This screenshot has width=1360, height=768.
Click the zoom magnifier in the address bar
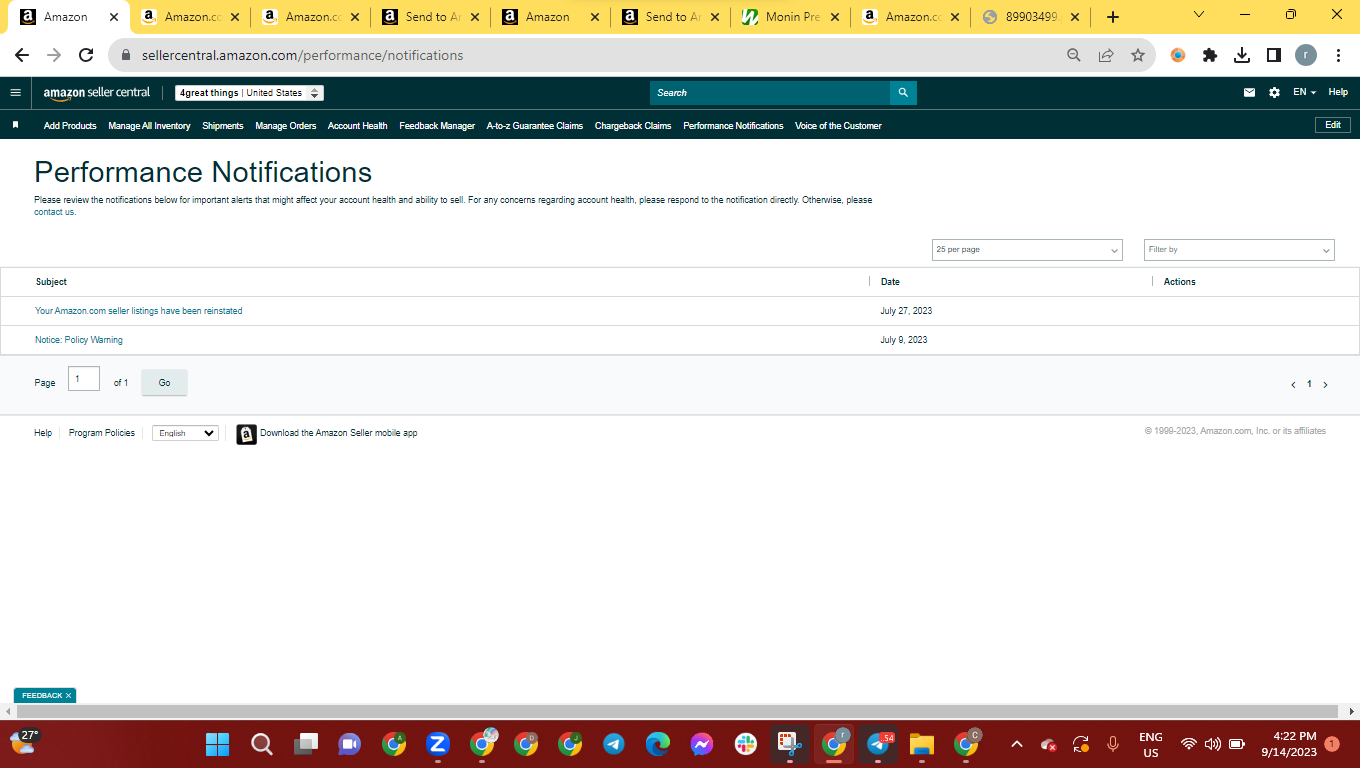pos(1074,55)
